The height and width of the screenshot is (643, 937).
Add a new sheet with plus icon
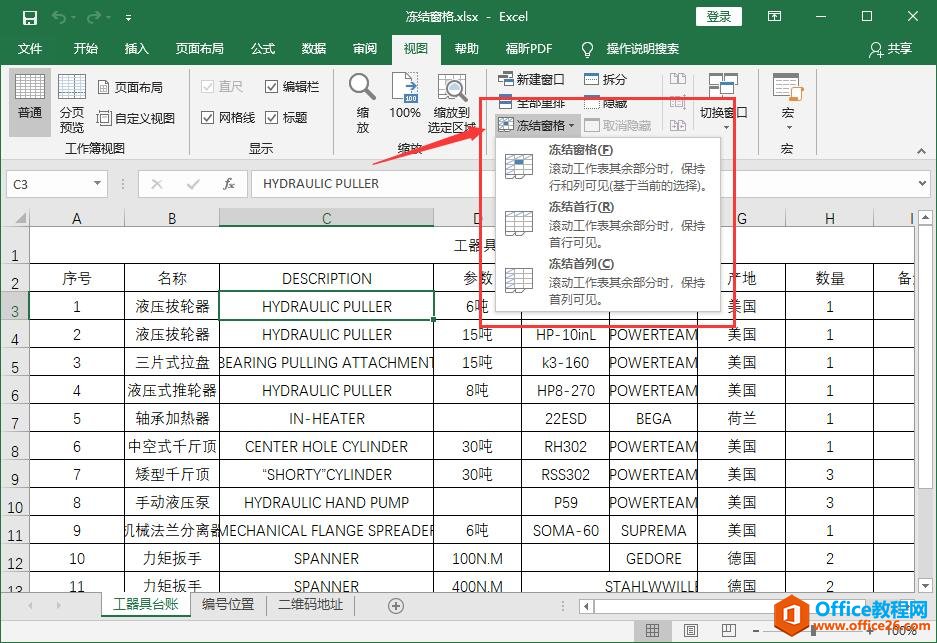pos(396,606)
